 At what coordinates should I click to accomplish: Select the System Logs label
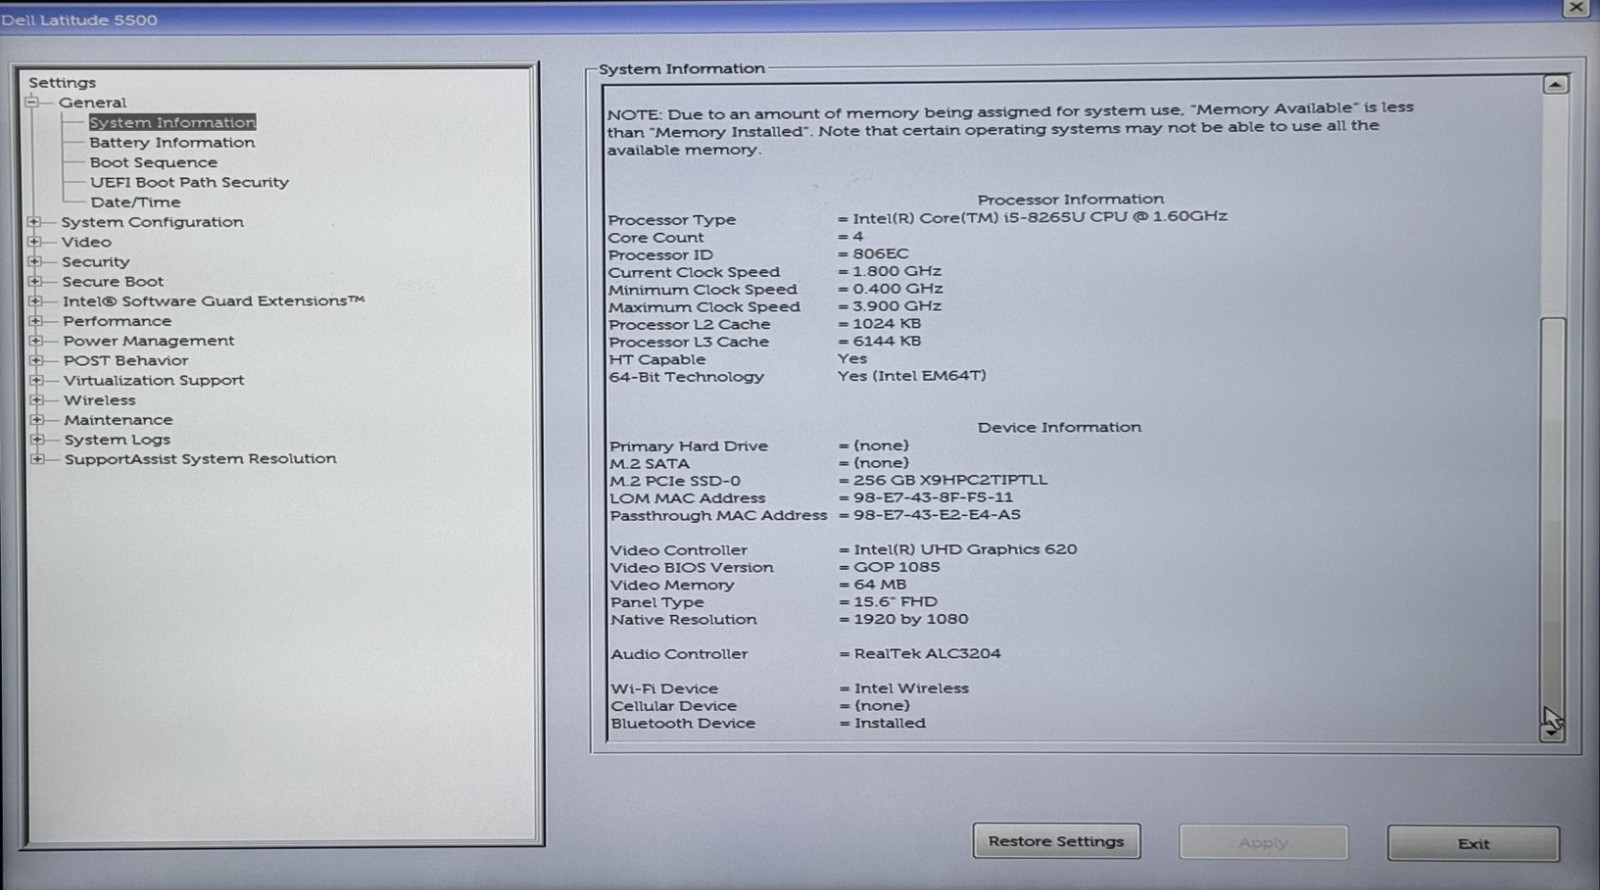tap(117, 440)
